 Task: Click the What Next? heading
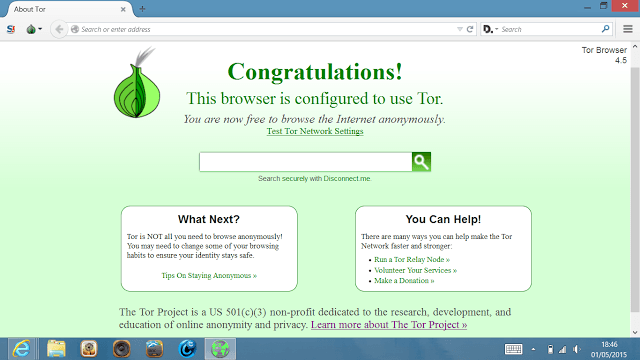click(x=209, y=219)
